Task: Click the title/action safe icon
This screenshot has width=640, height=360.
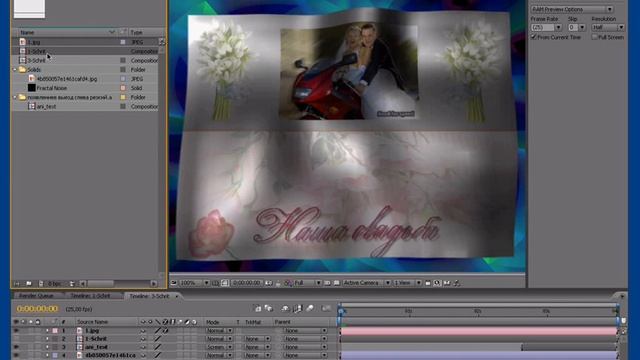Action: coord(216,283)
